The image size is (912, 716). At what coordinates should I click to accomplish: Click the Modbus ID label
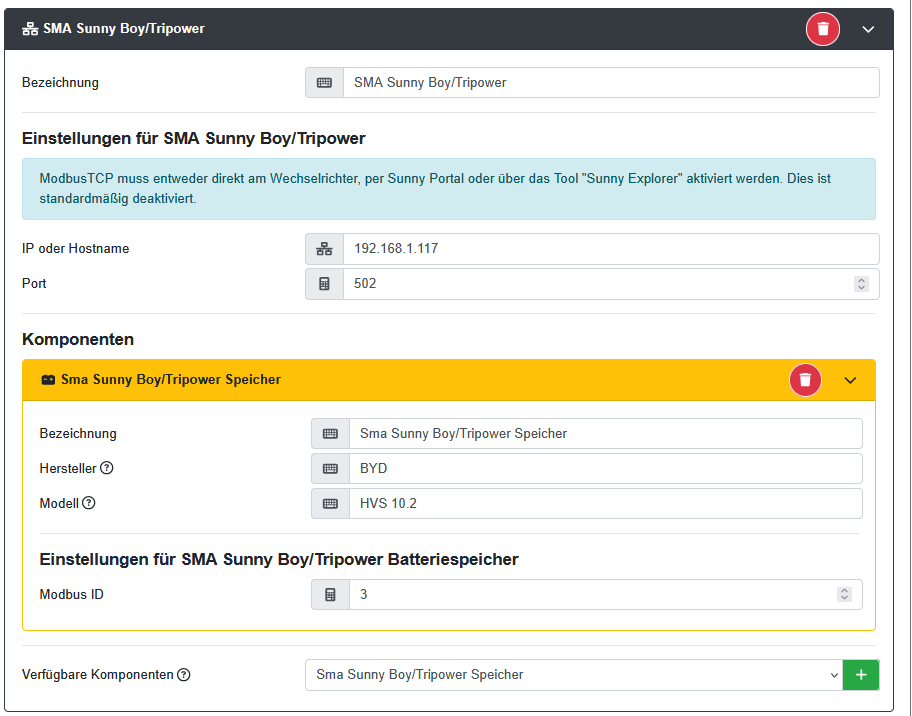click(x=72, y=594)
